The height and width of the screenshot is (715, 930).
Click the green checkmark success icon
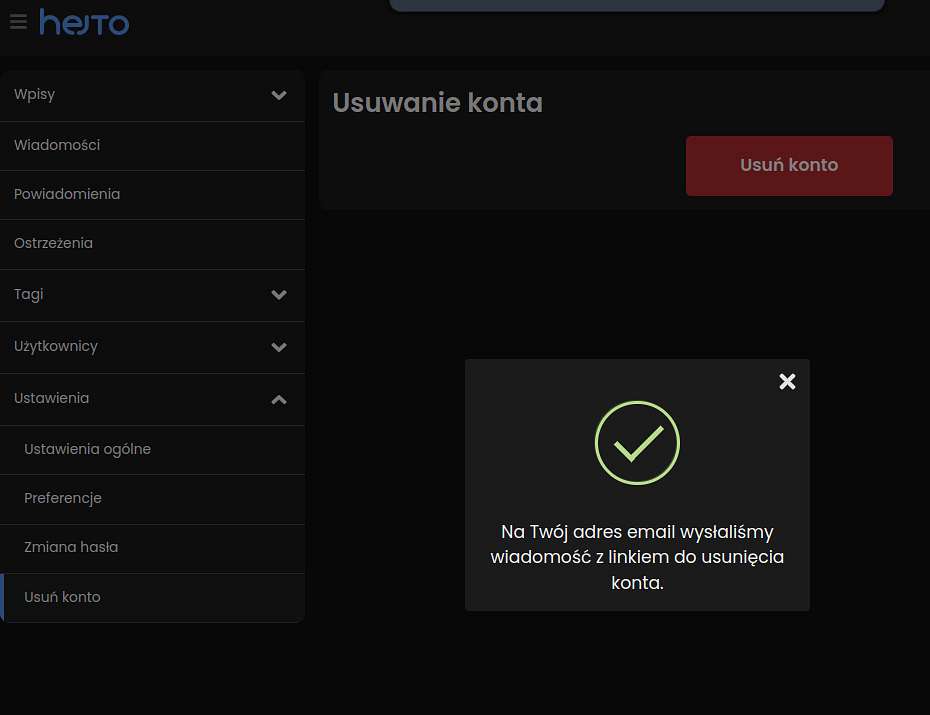tap(637, 443)
